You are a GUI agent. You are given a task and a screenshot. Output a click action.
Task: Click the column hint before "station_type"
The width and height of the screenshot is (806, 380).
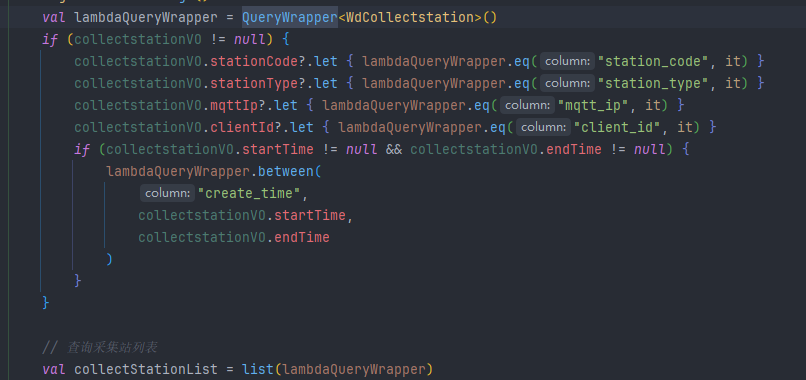coord(567,83)
